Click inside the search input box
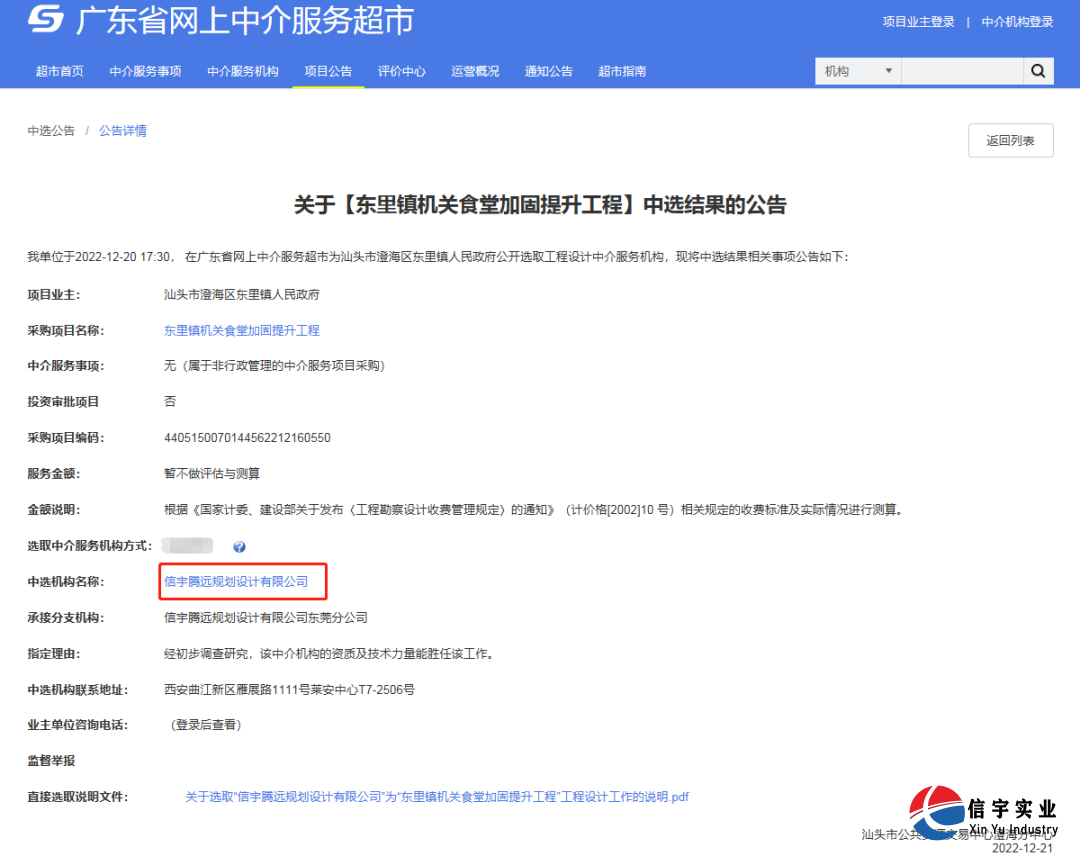Screen dimensions: 1080x856 pyautogui.click(x=960, y=71)
